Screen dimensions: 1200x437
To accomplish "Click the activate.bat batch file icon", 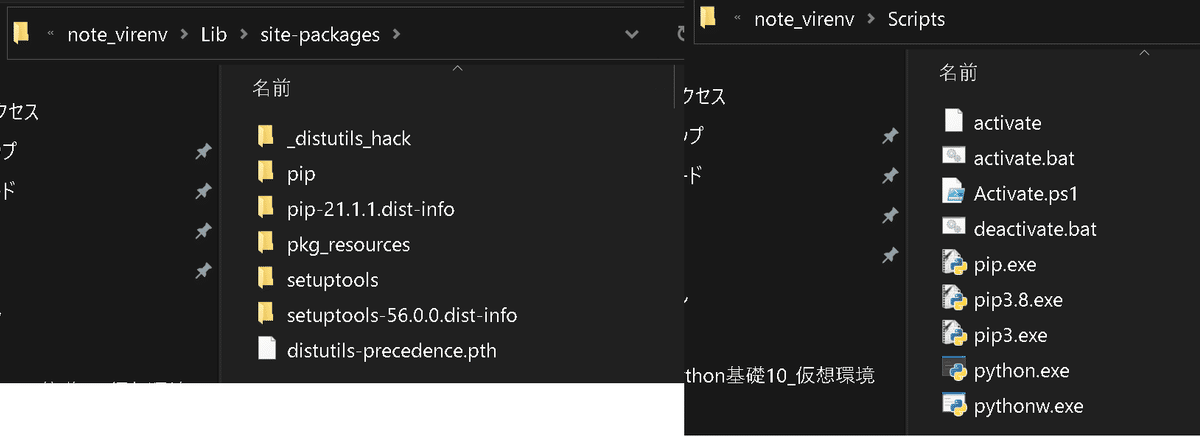I will click(953, 157).
